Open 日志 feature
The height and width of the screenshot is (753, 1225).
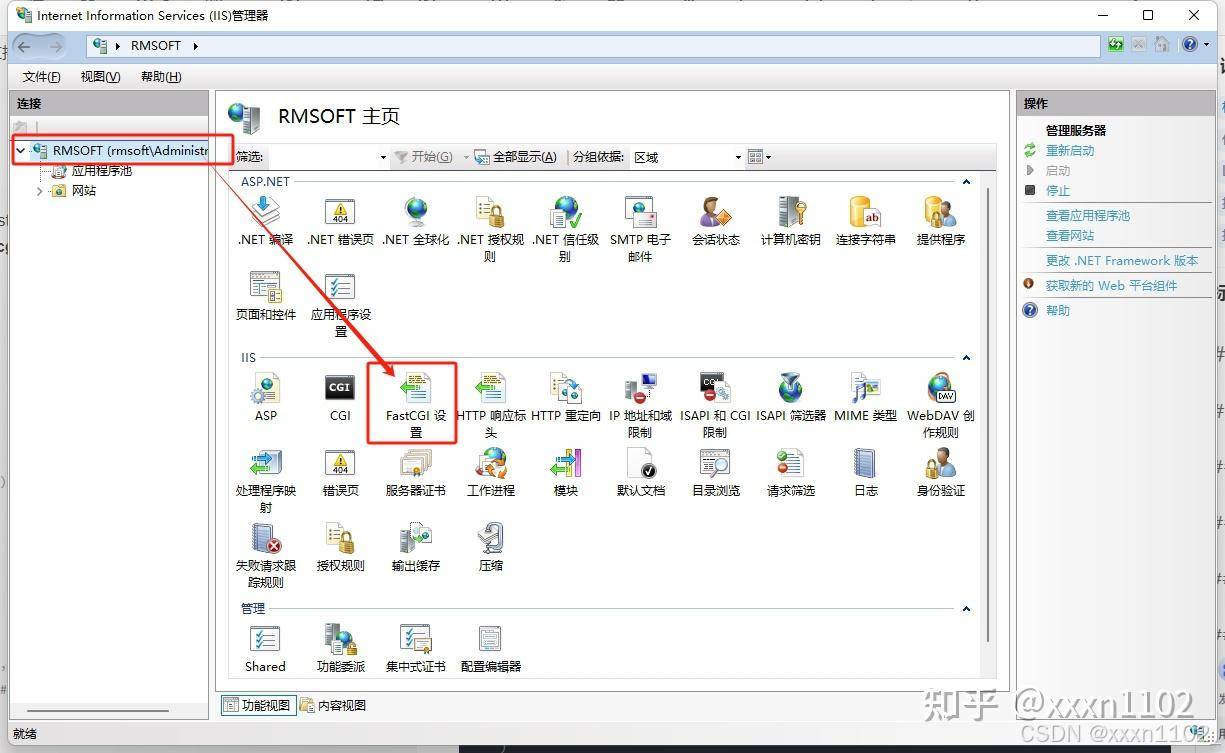tap(866, 473)
